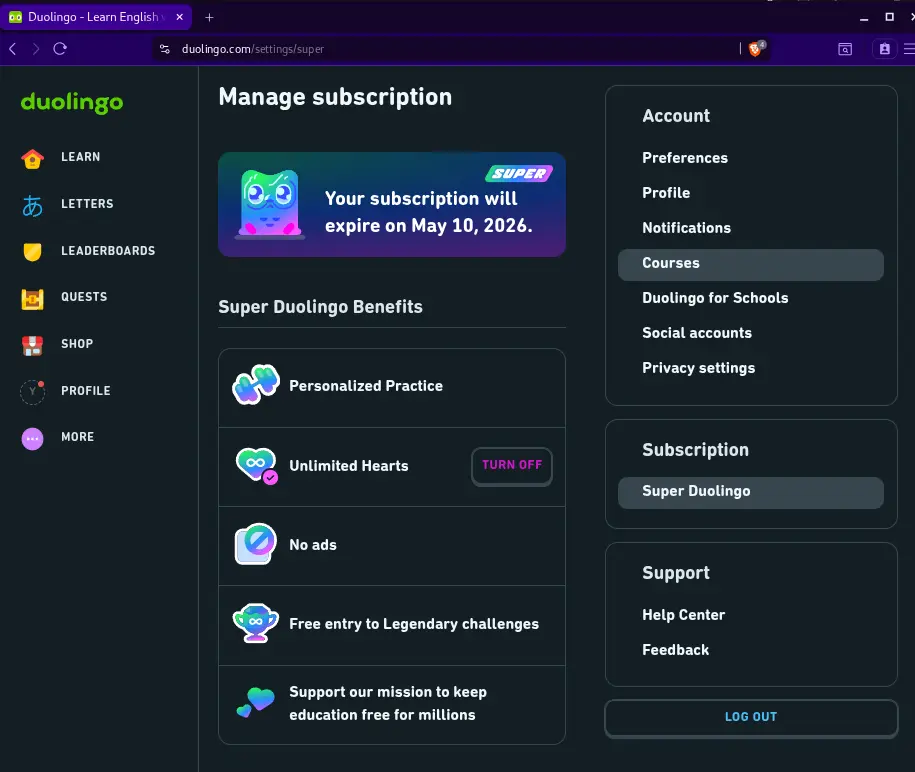
Task: Open Letters hiragana icon in sidebar
Action: pyautogui.click(x=33, y=205)
